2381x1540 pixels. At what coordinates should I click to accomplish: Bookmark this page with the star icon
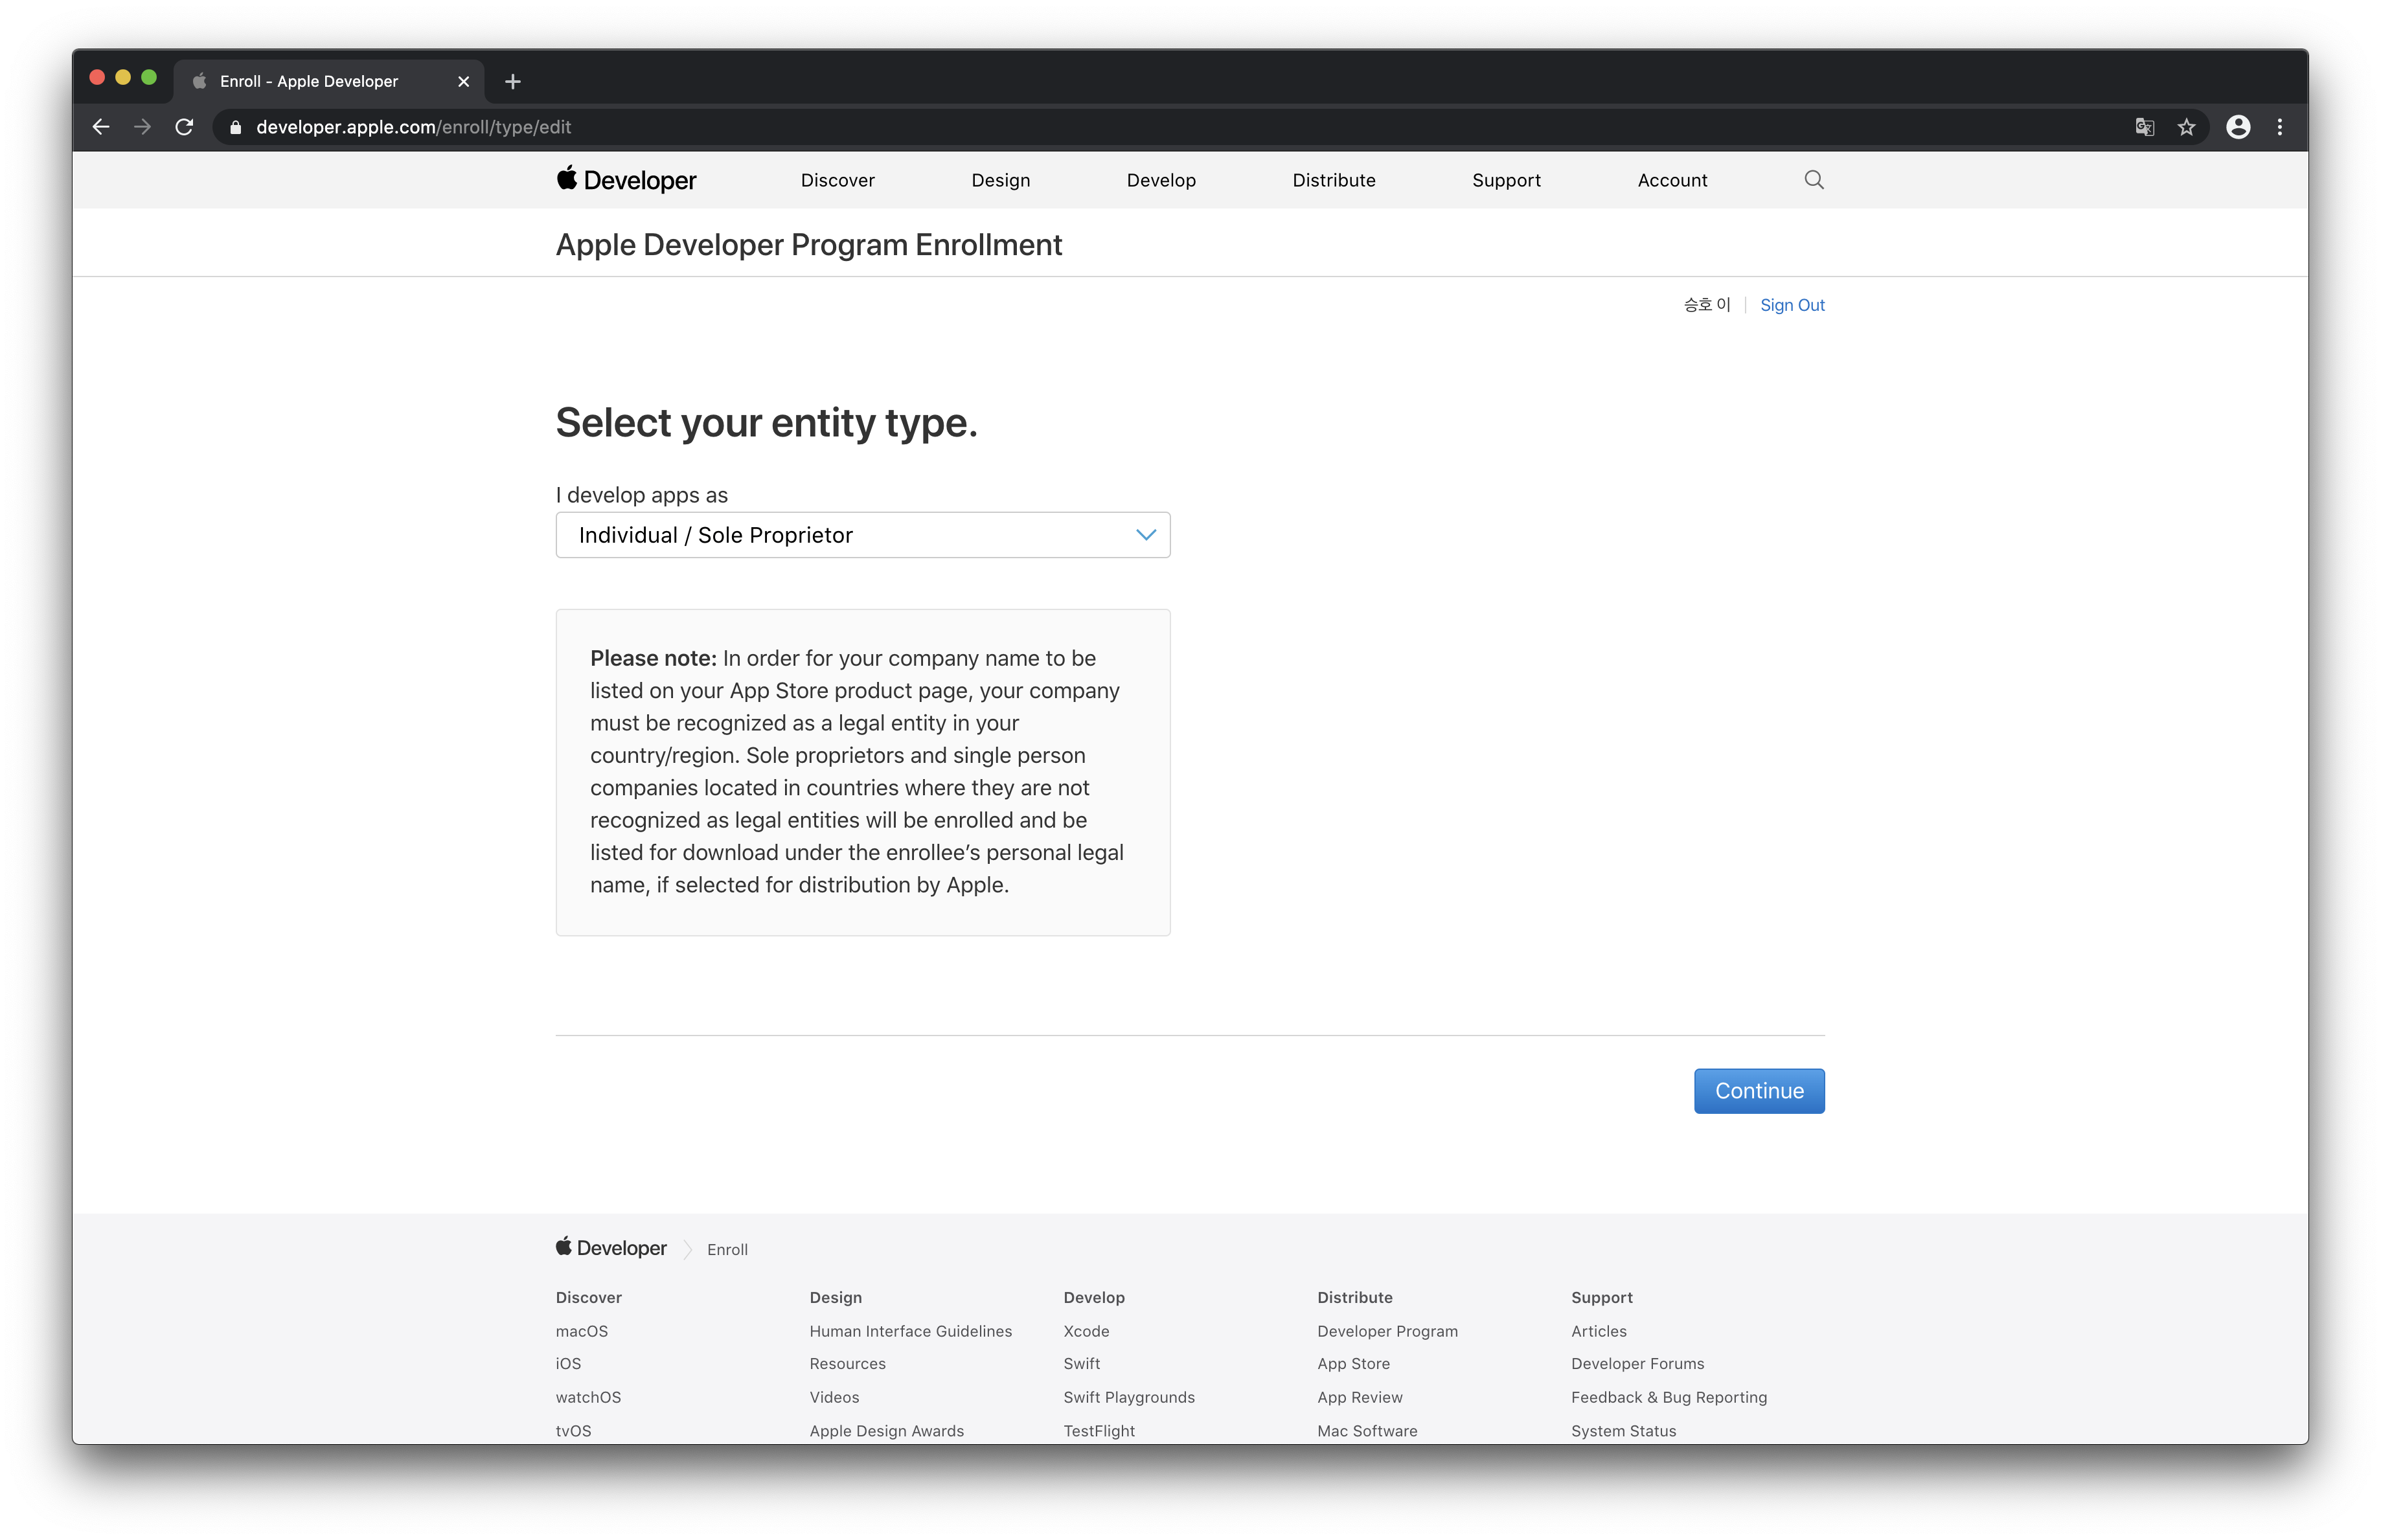[x=2186, y=127]
